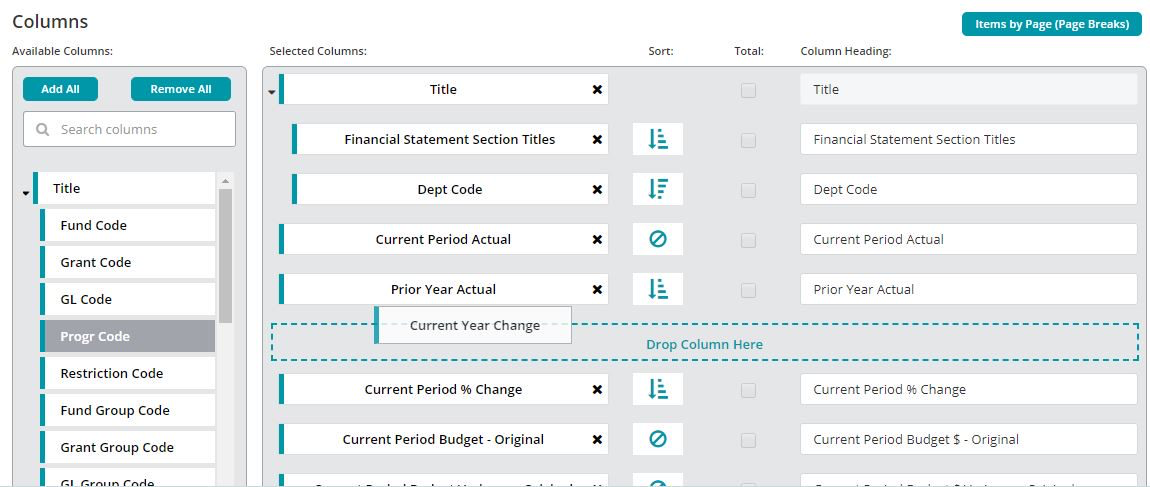Remove the Current Period % Change column

[597, 389]
